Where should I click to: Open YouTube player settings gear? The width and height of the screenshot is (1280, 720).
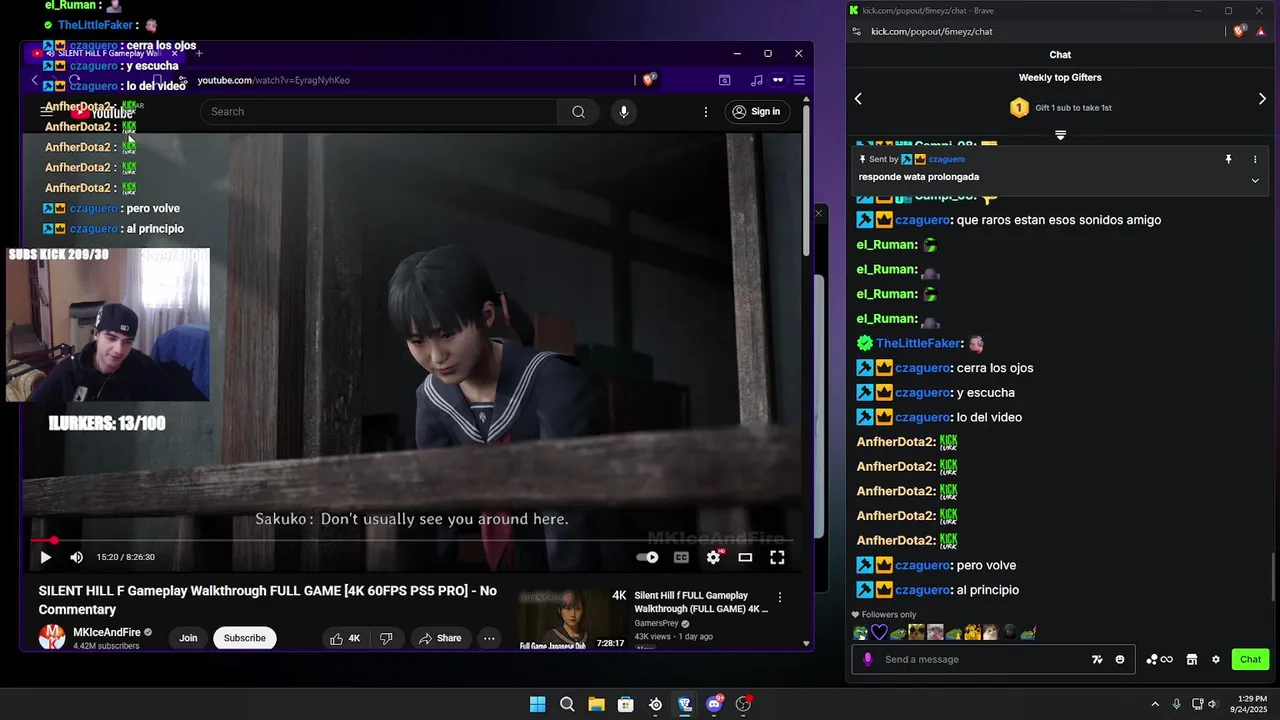tap(713, 557)
